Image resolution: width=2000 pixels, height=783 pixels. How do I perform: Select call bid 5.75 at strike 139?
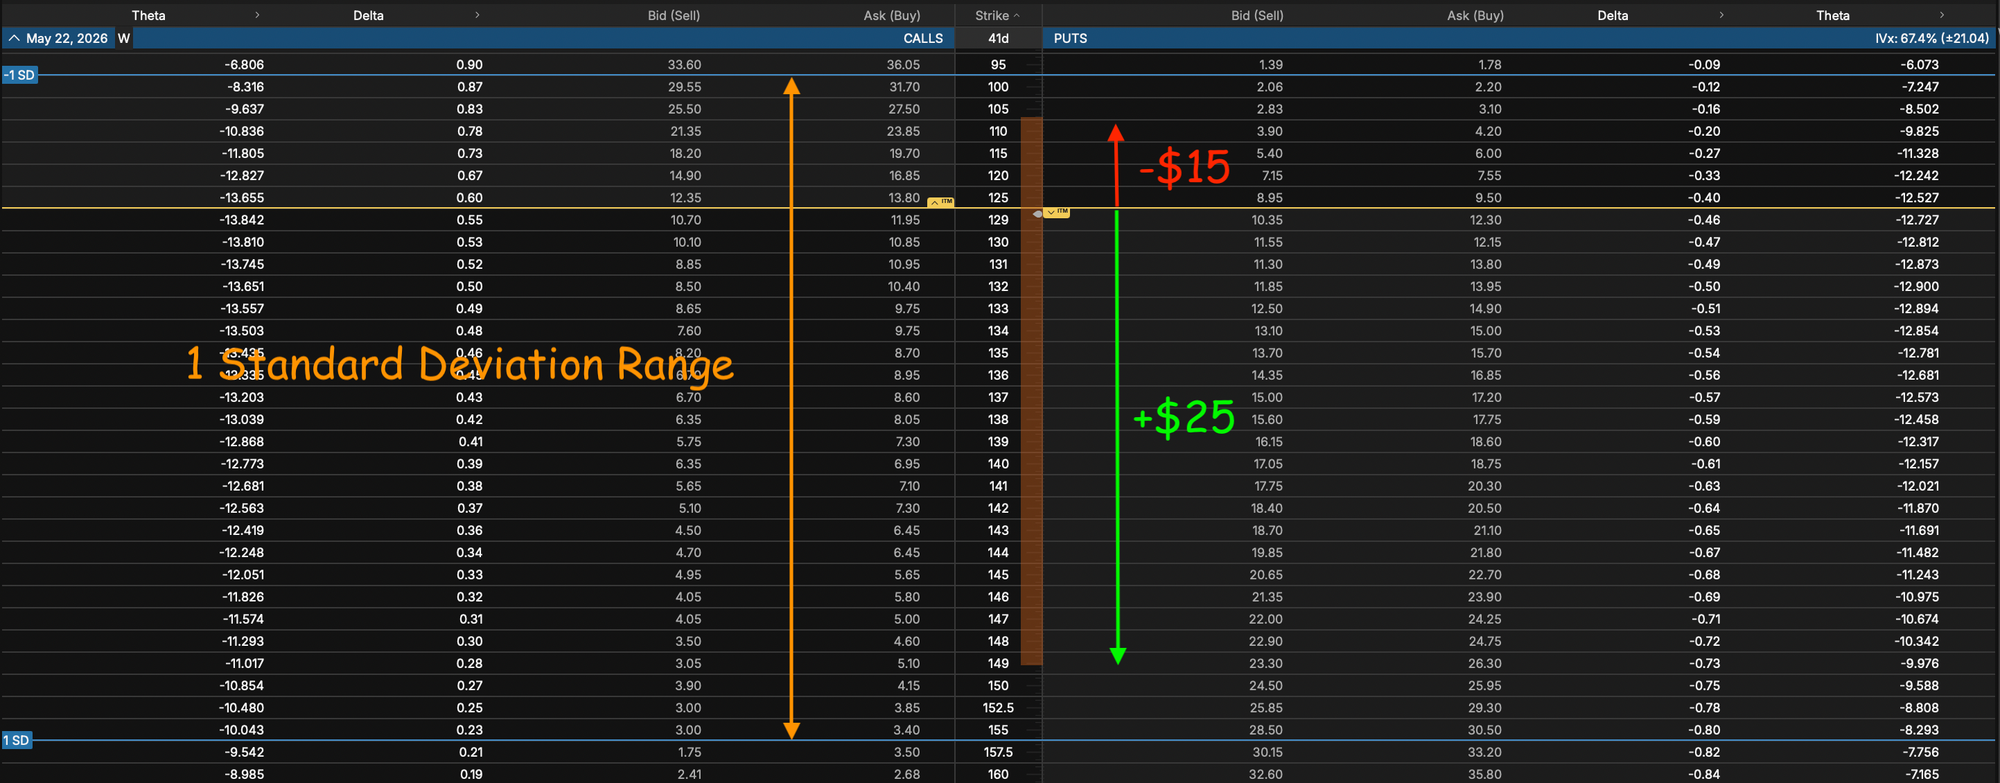pos(688,442)
